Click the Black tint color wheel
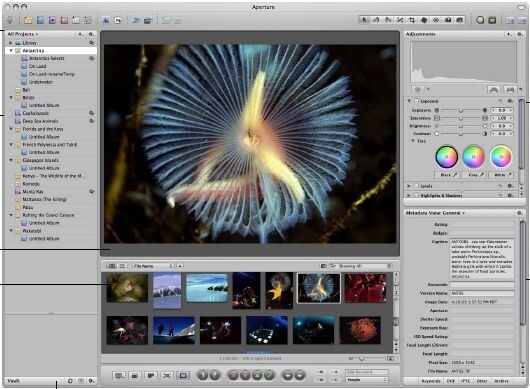The image size is (530, 389). coord(446,157)
